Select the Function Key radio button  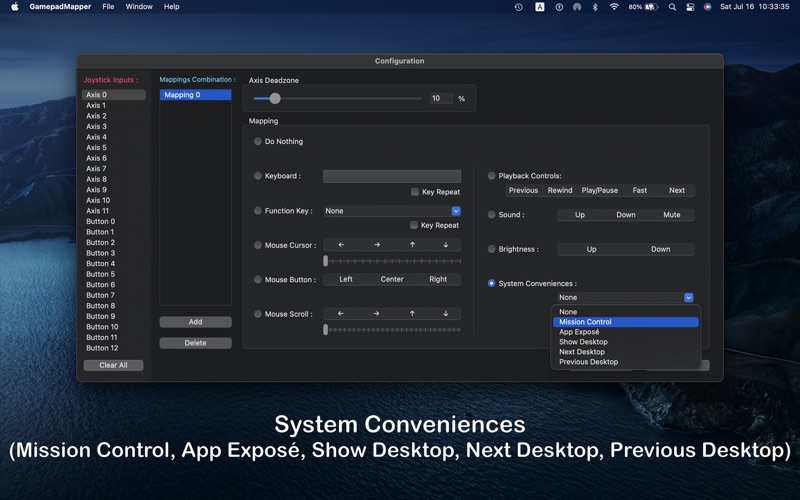point(258,210)
